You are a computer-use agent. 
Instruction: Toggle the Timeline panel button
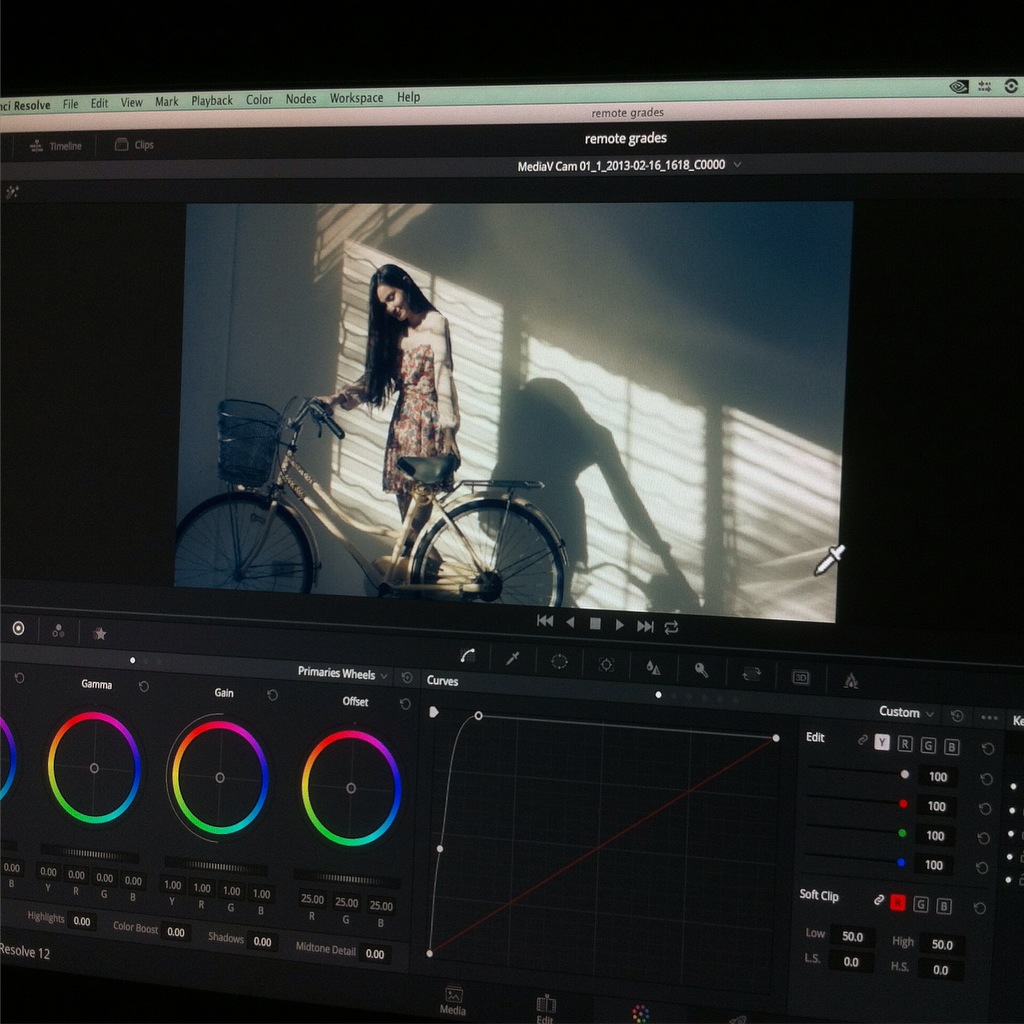[56, 146]
